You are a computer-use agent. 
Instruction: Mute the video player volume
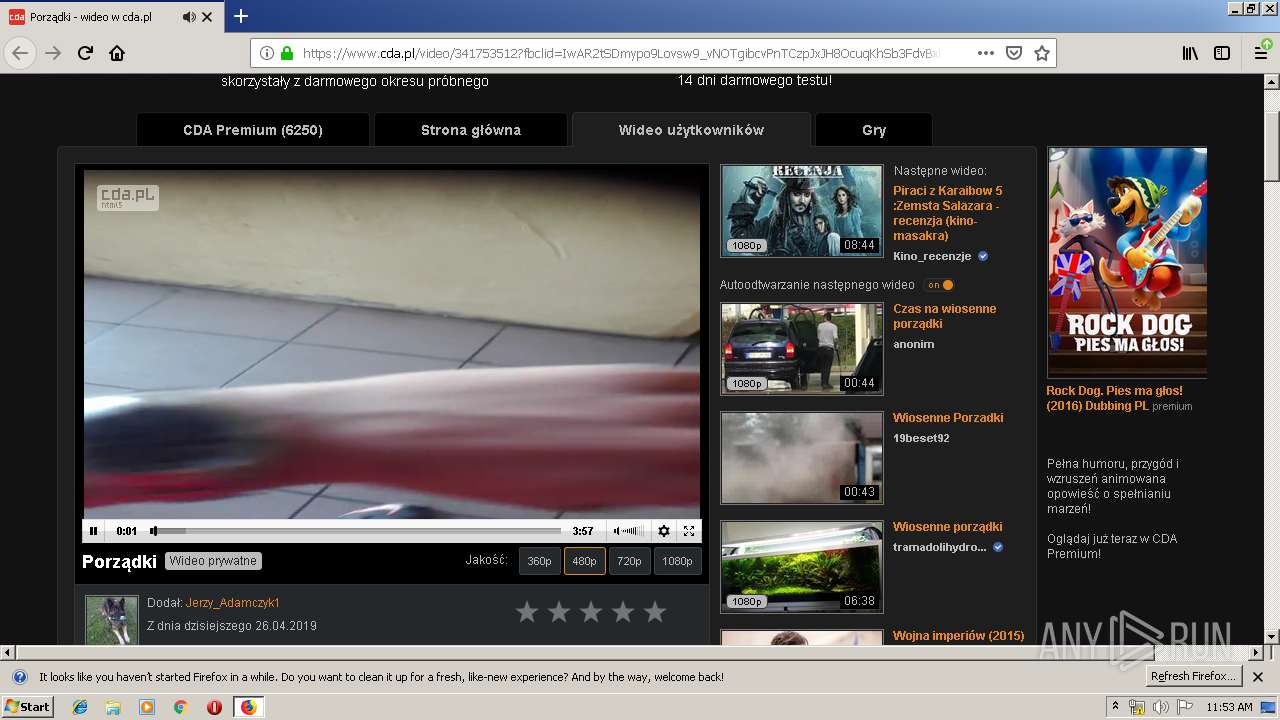tap(618, 531)
